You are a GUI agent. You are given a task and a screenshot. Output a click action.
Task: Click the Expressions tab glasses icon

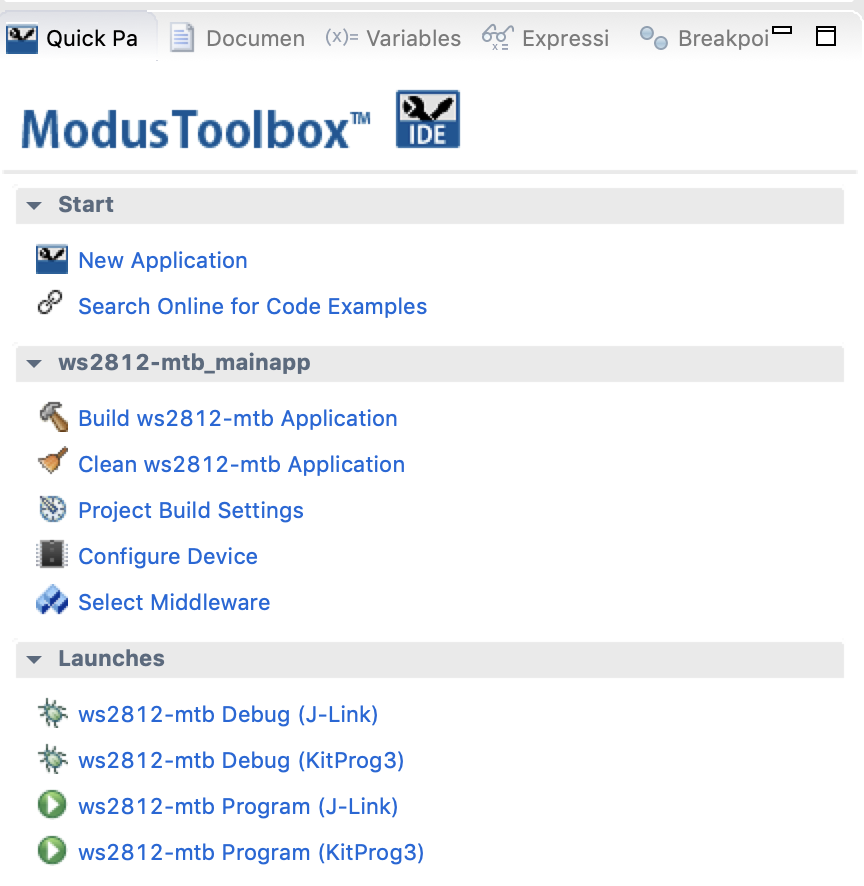tap(498, 38)
